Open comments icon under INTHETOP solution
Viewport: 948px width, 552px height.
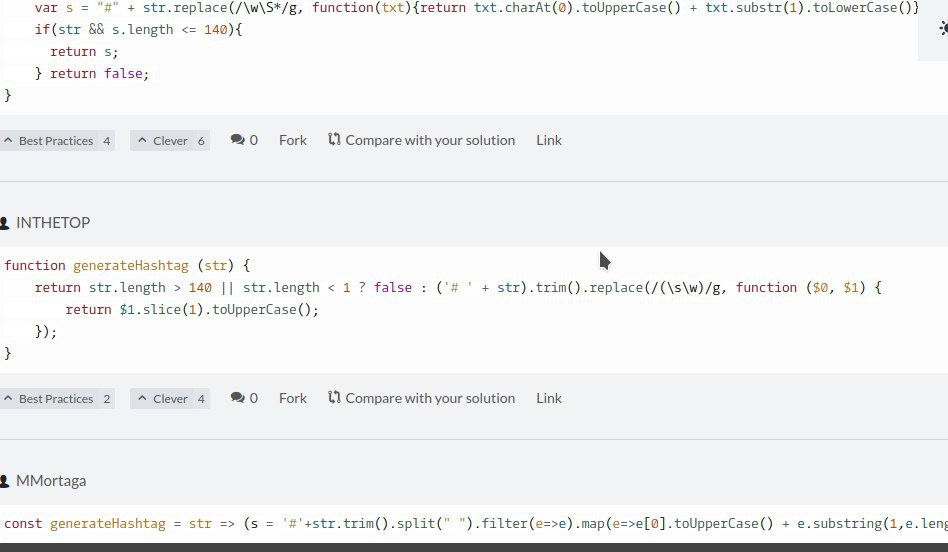[237, 398]
